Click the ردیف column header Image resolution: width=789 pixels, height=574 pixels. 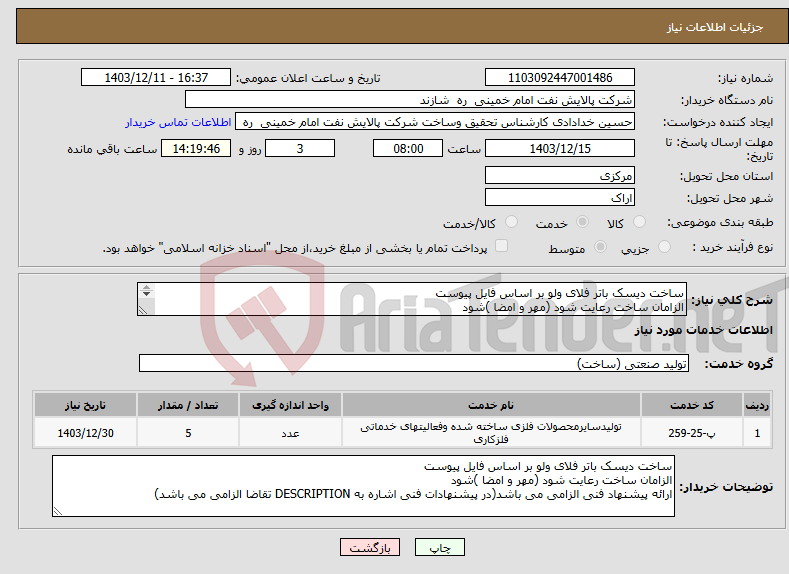click(x=757, y=405)
